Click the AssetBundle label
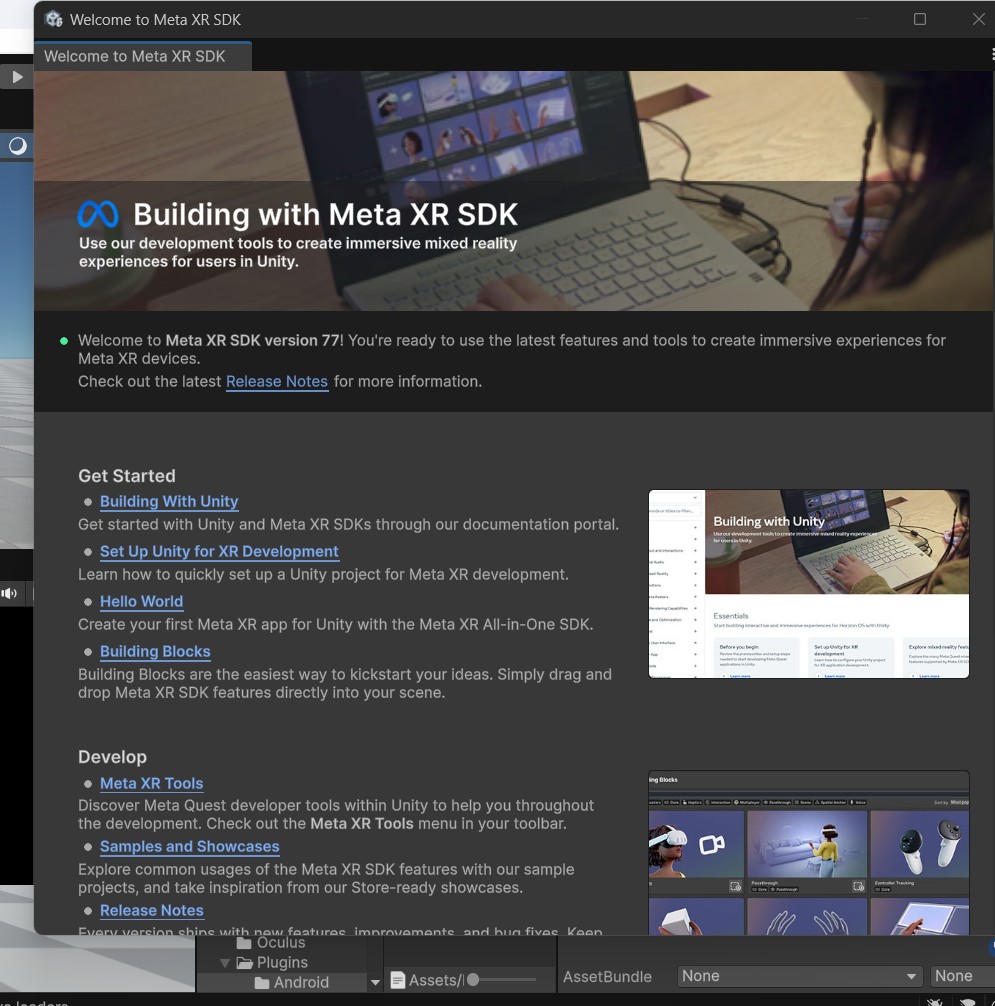 pos(607,976)
